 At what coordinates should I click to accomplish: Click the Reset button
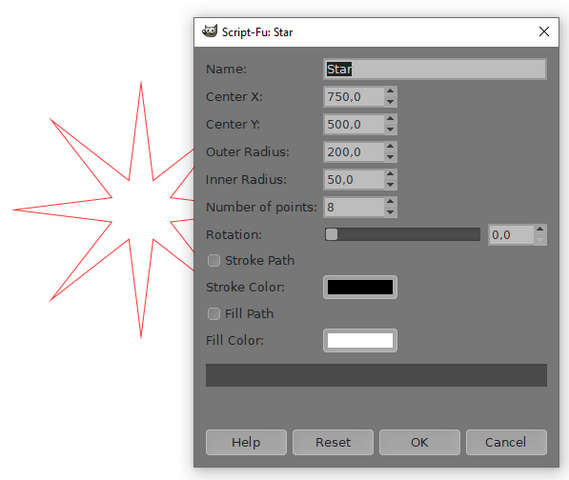point(333,442)
